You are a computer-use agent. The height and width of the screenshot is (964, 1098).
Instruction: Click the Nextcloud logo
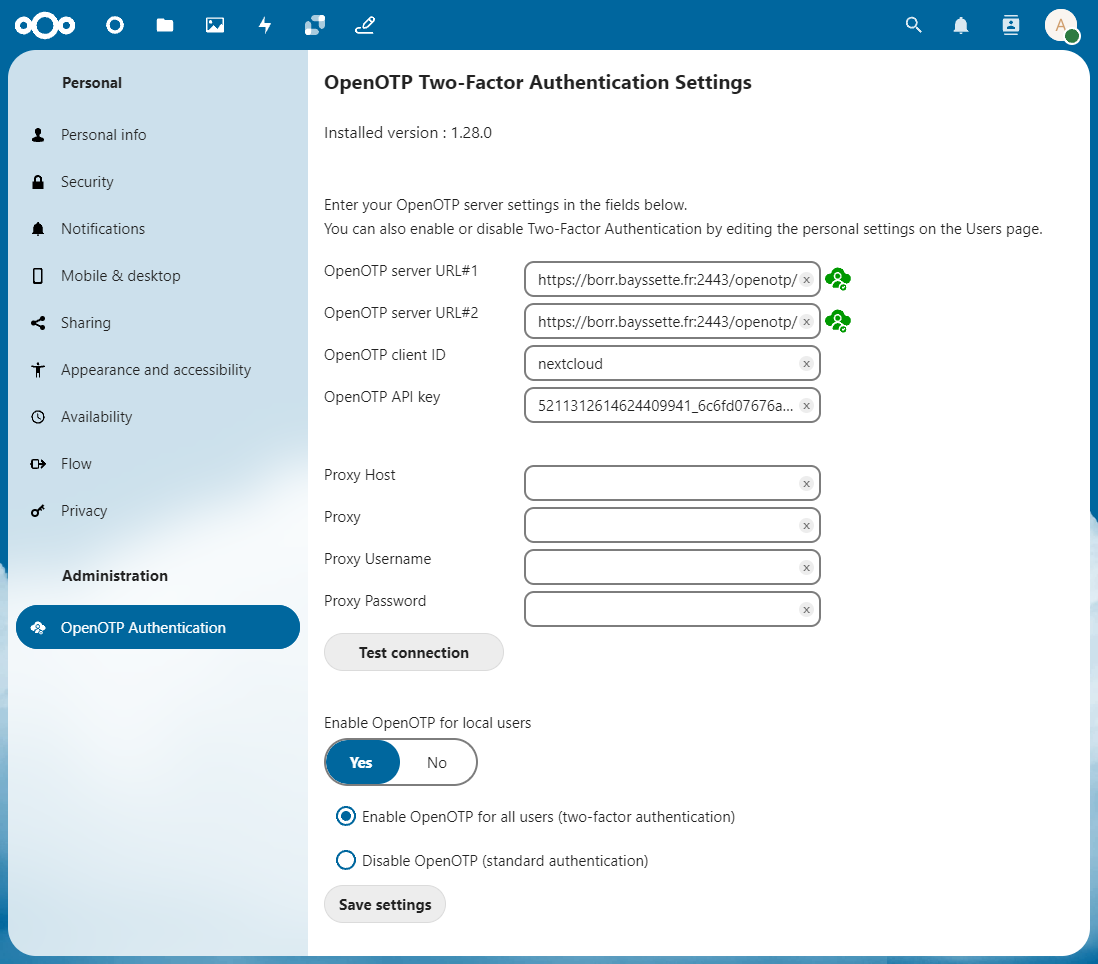45,26
